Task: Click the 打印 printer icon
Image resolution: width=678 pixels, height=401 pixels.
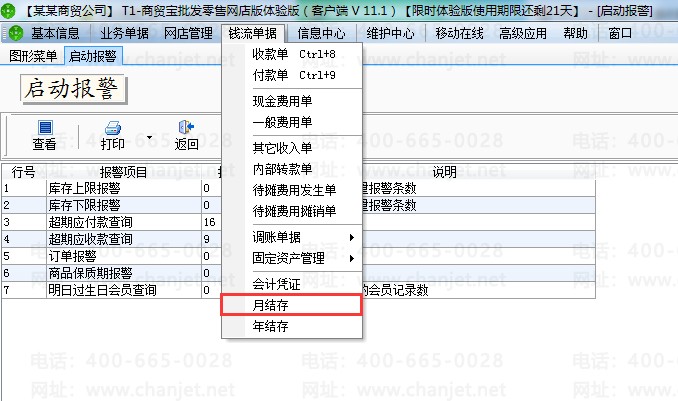Action: click(113, 128)
